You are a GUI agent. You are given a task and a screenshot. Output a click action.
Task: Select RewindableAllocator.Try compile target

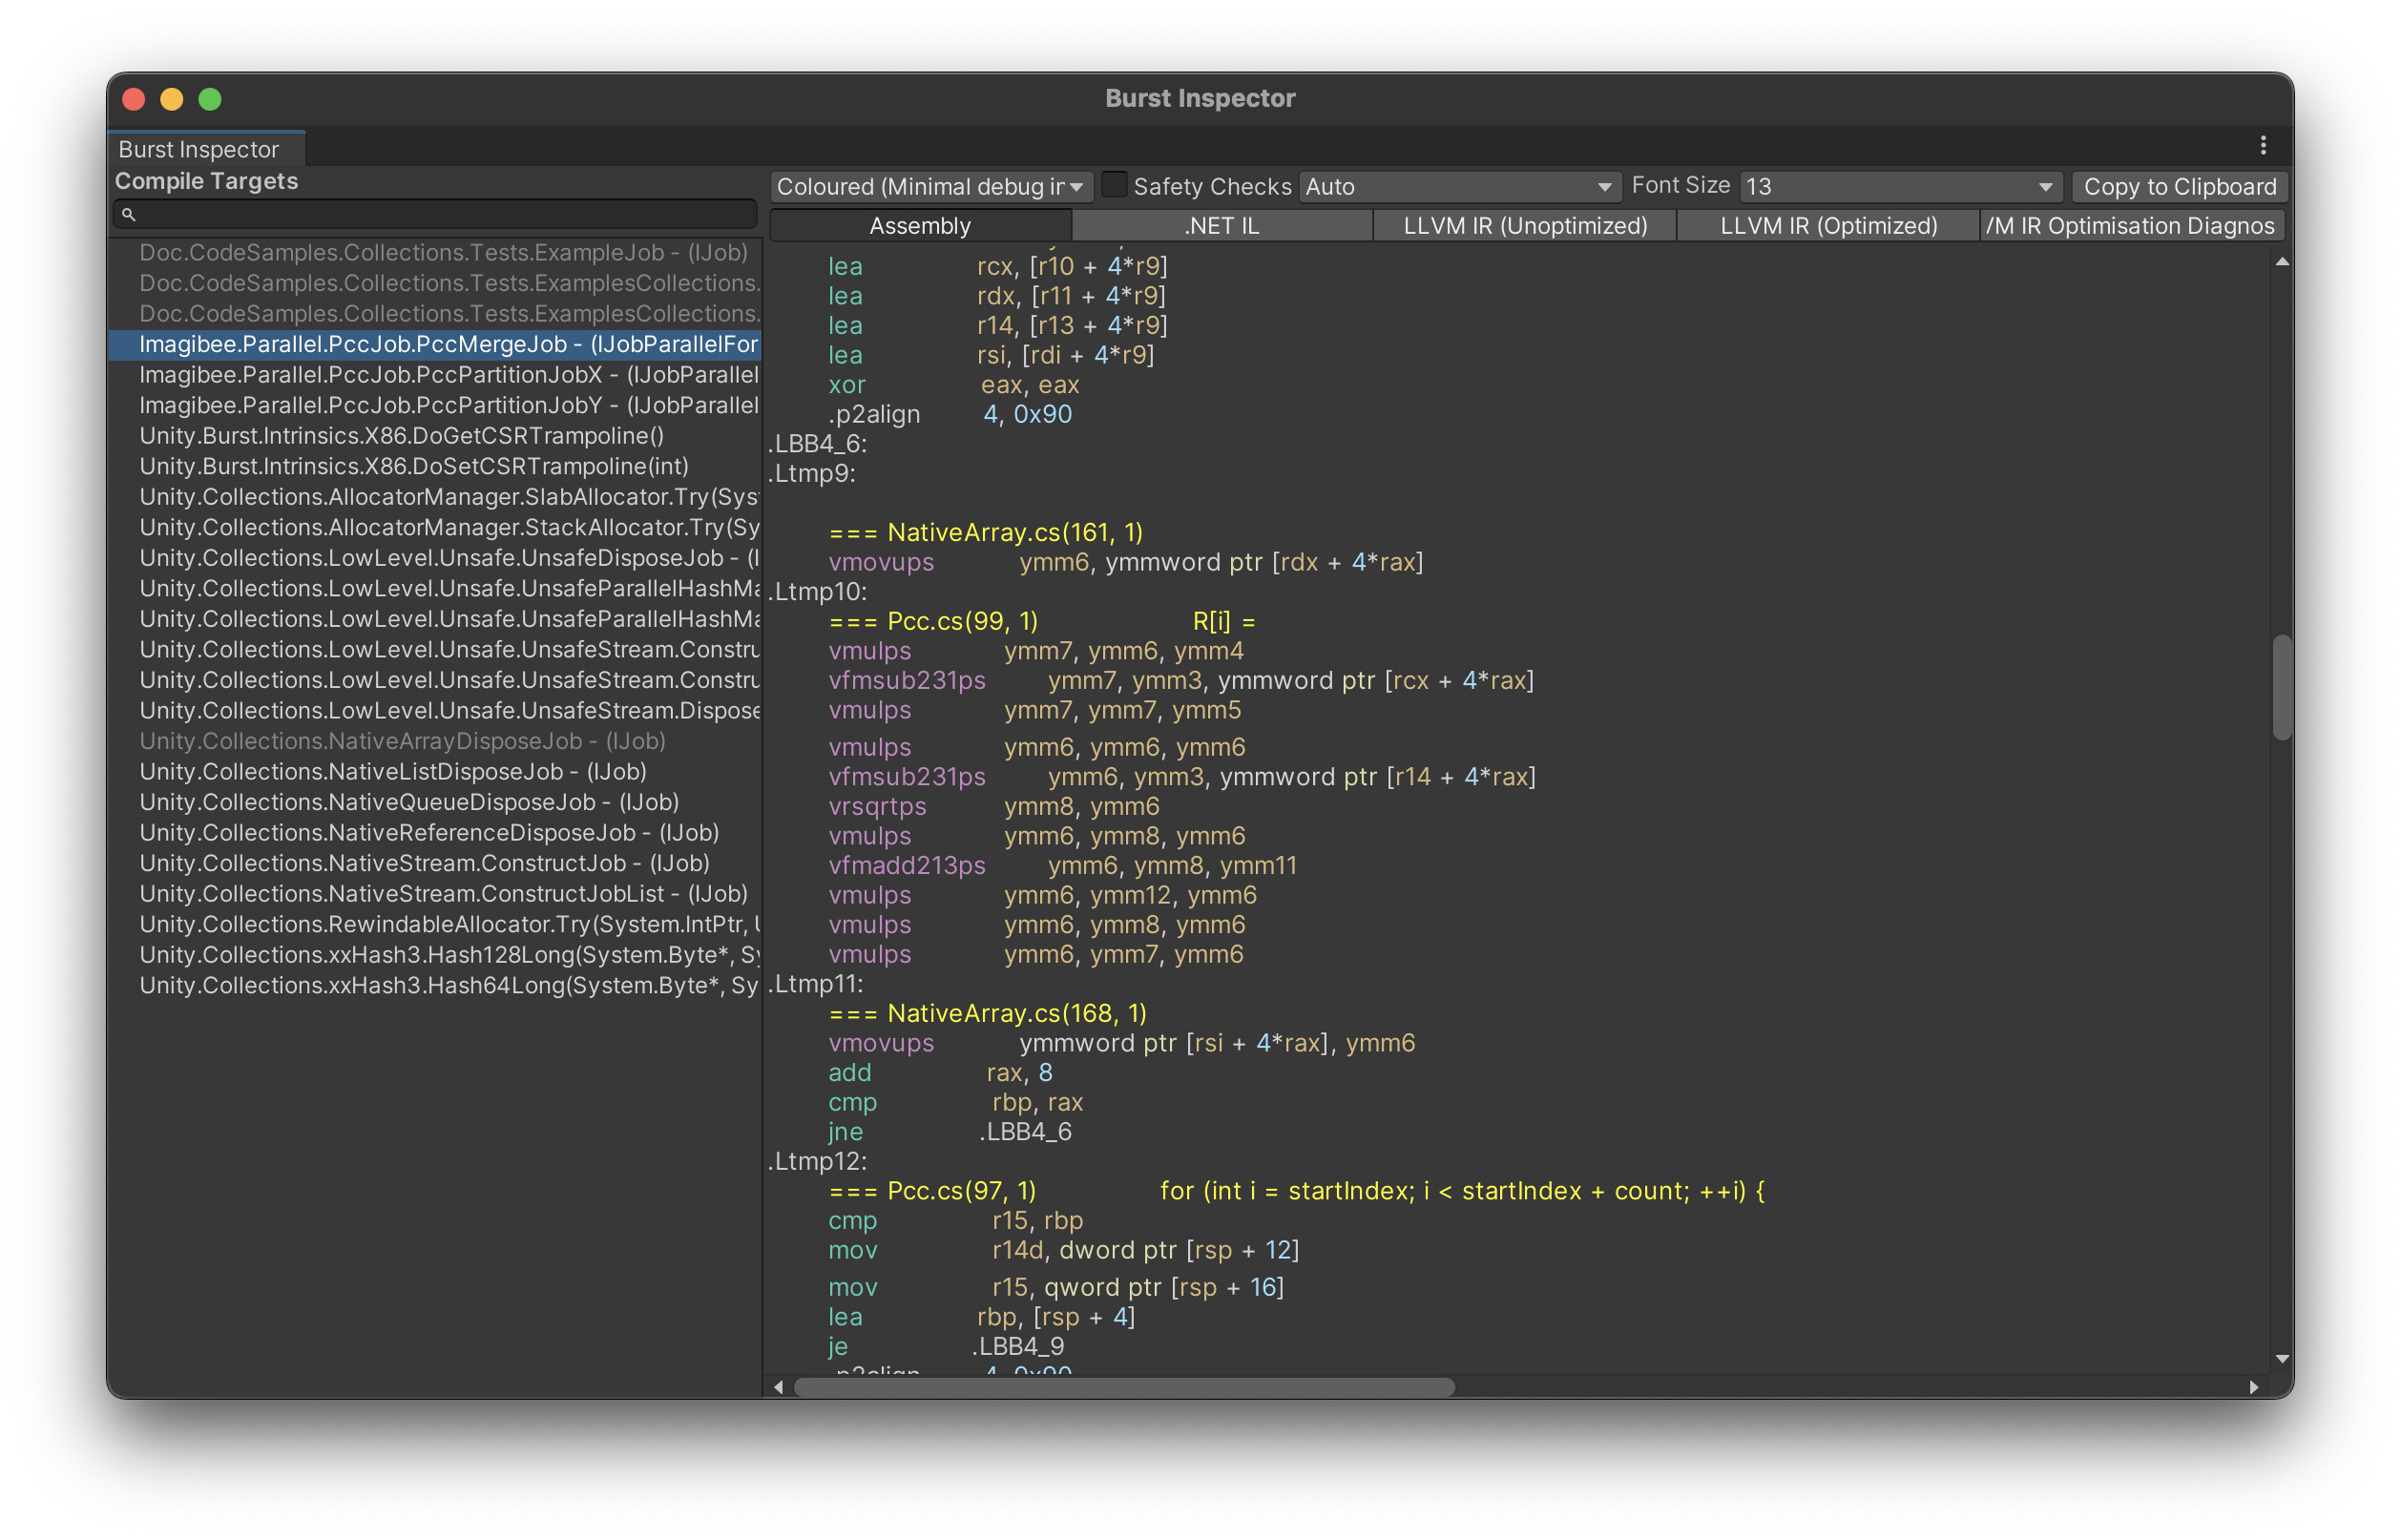[x=435, y=924]
